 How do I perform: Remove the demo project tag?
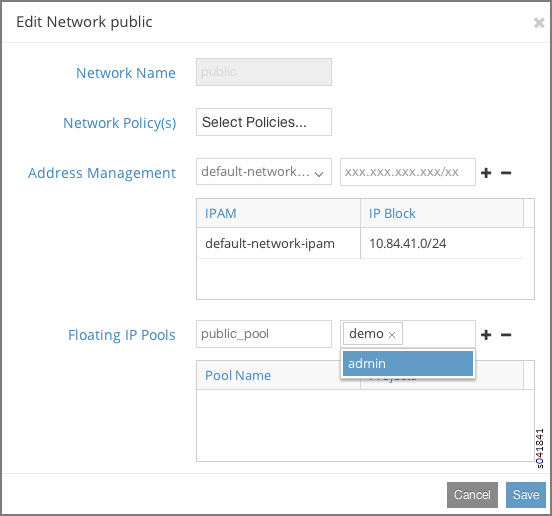pyautogui.click(x=392, y=335)
